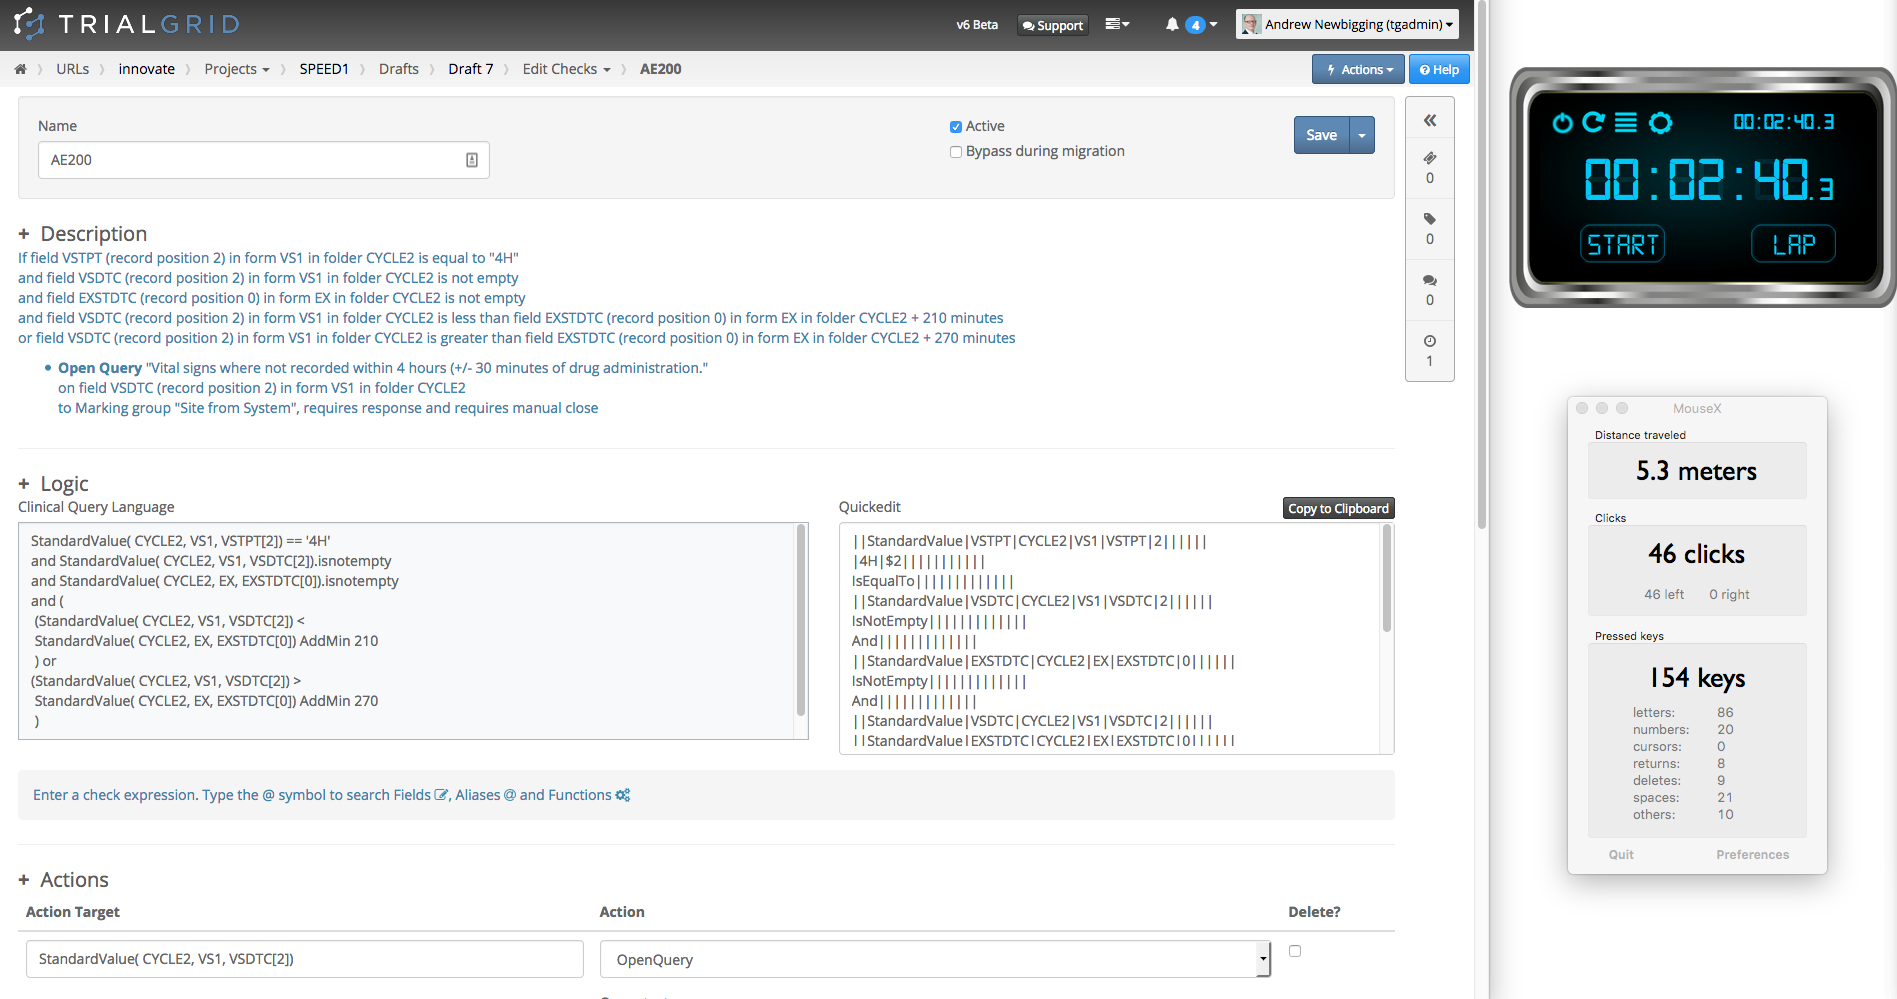The height and width of the screenshot is (999, 1897).
Task: Open the Projects breadcrumb menu
Action: pyautogui.click(x=237, y=69)
